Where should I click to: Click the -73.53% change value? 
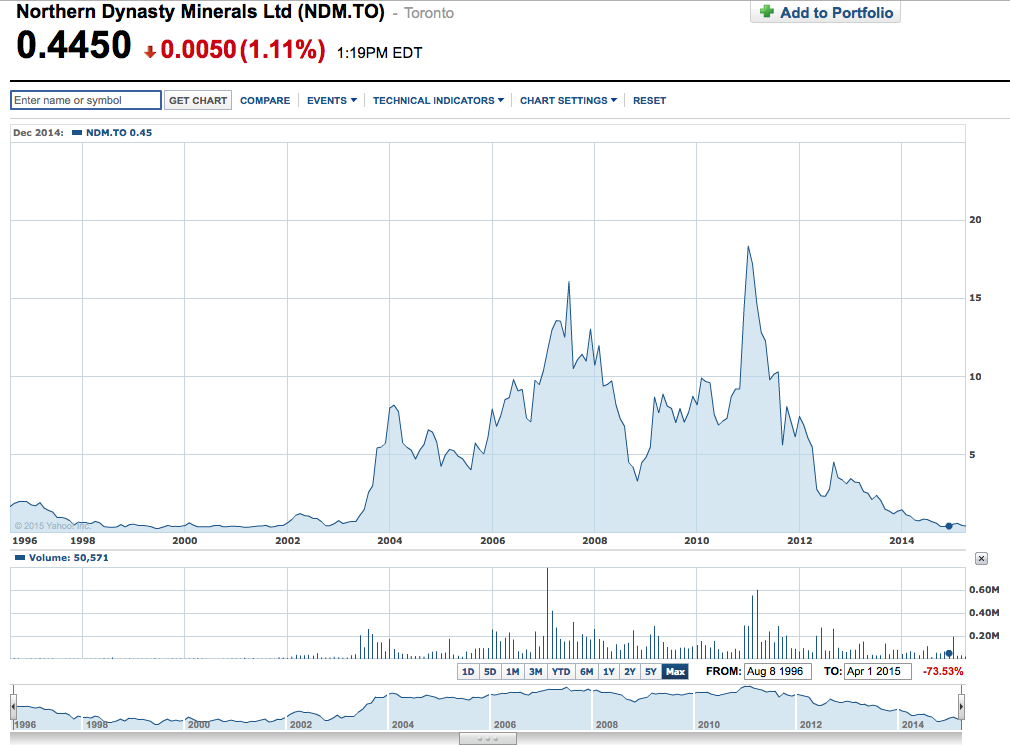[x=943, y=672]
